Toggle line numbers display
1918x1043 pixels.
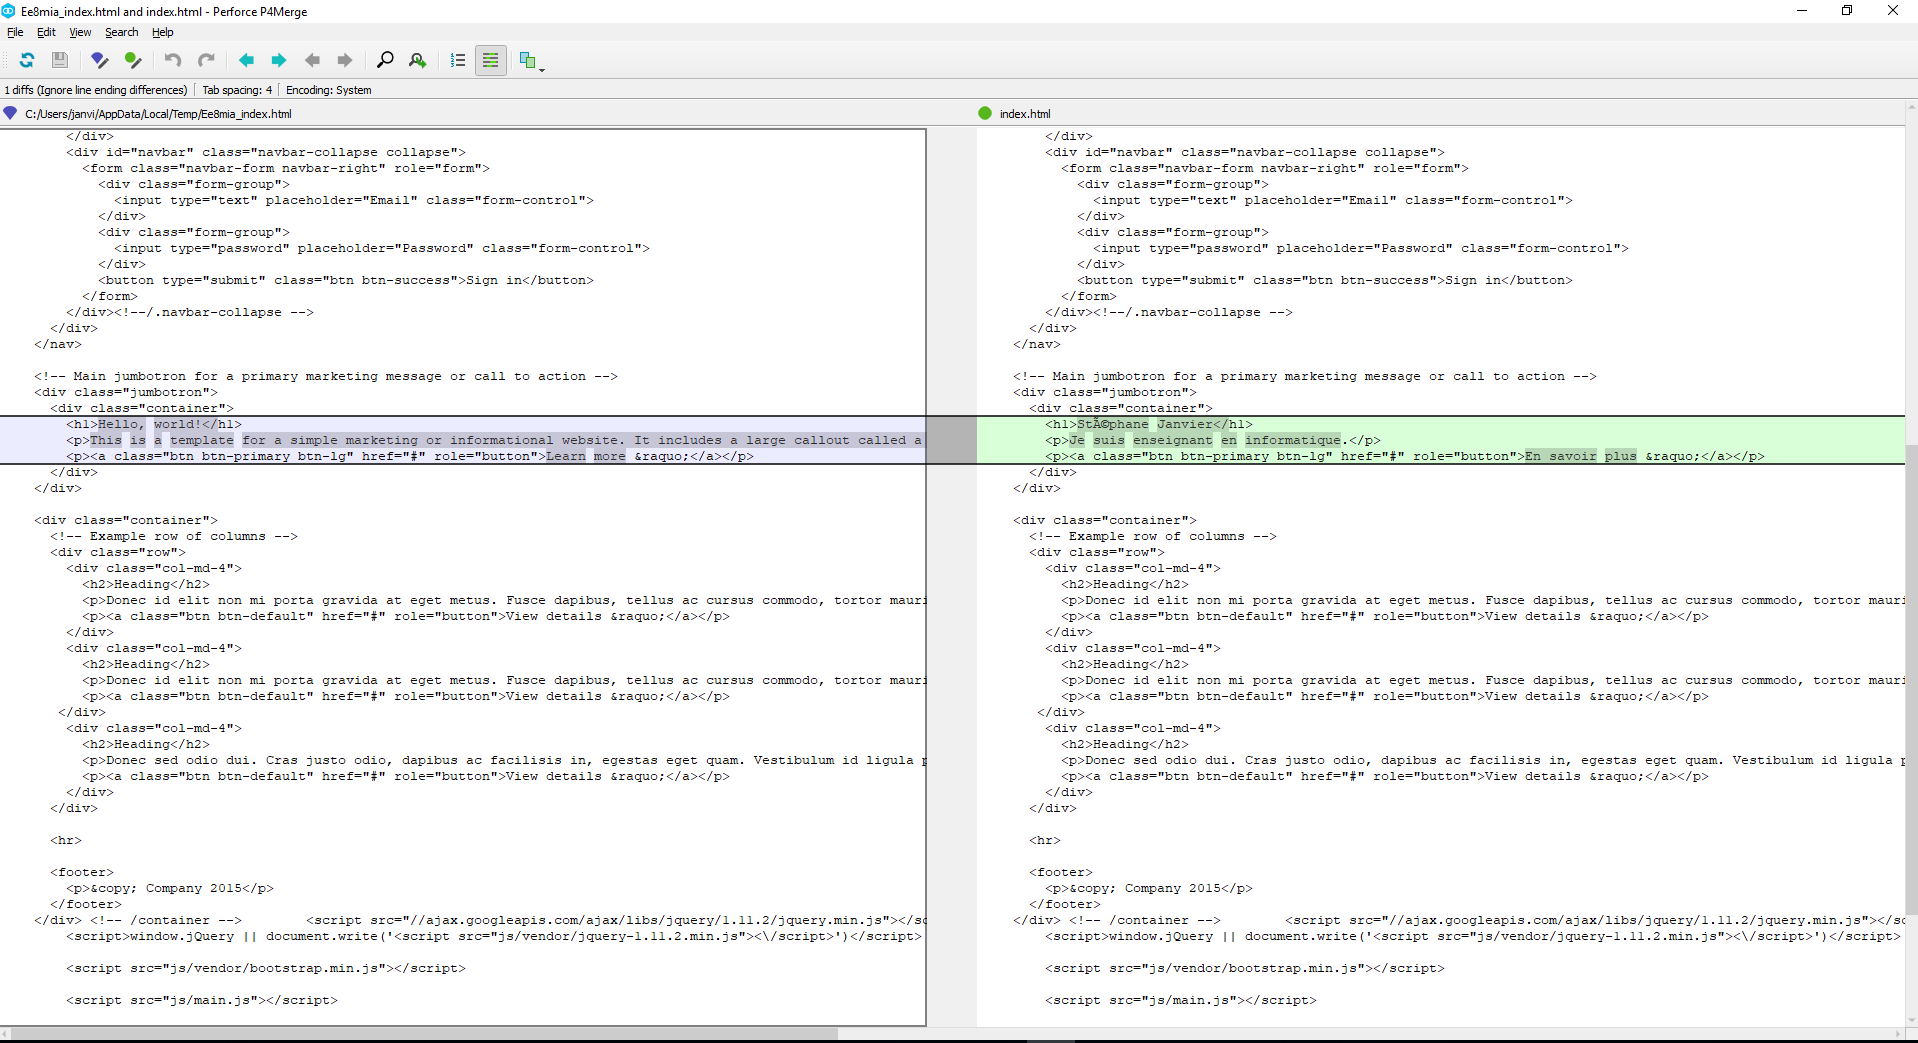458,60
